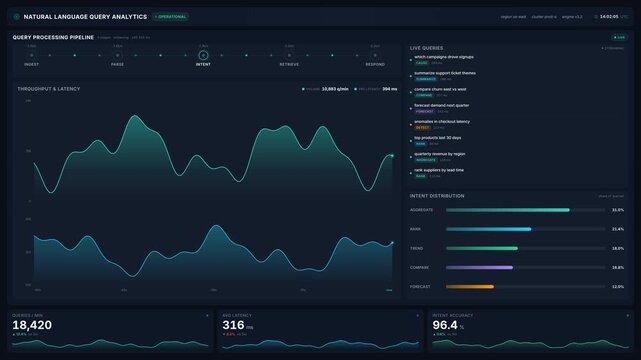Image resolution: width=641 pixels, height=360 pixels.
Task: Click the QUERY PROCESSING PIPELINE heading
Action: point(53,37)
